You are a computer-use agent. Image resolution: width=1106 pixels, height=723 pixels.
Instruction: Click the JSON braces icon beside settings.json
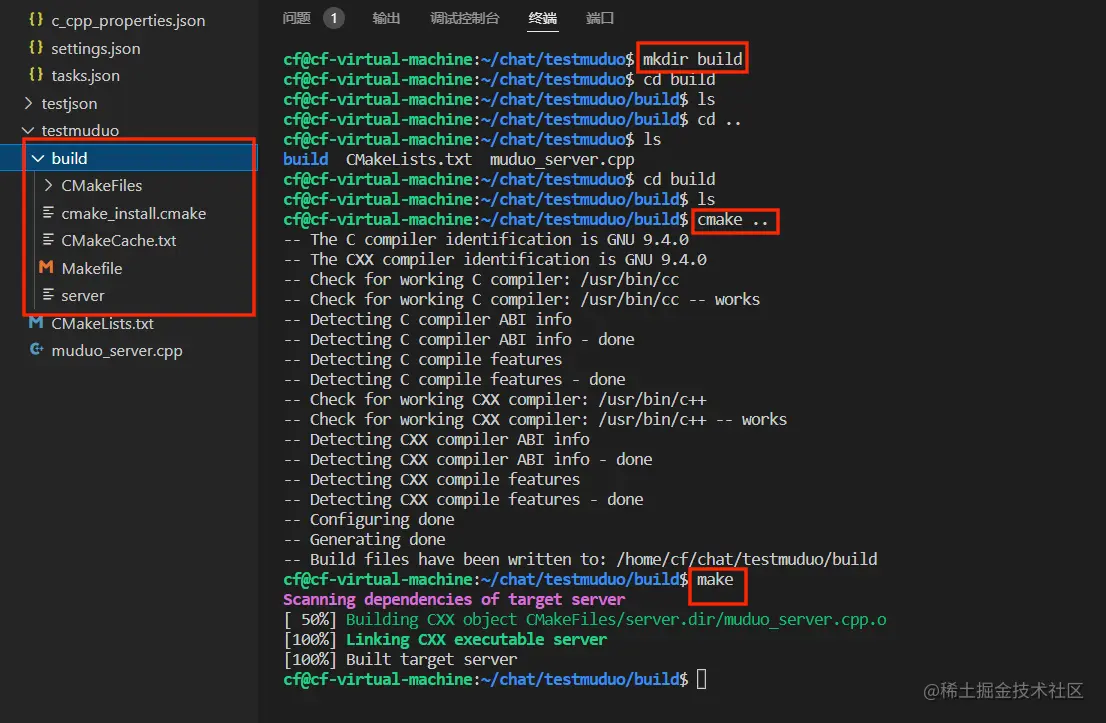[x=36, y=47]
